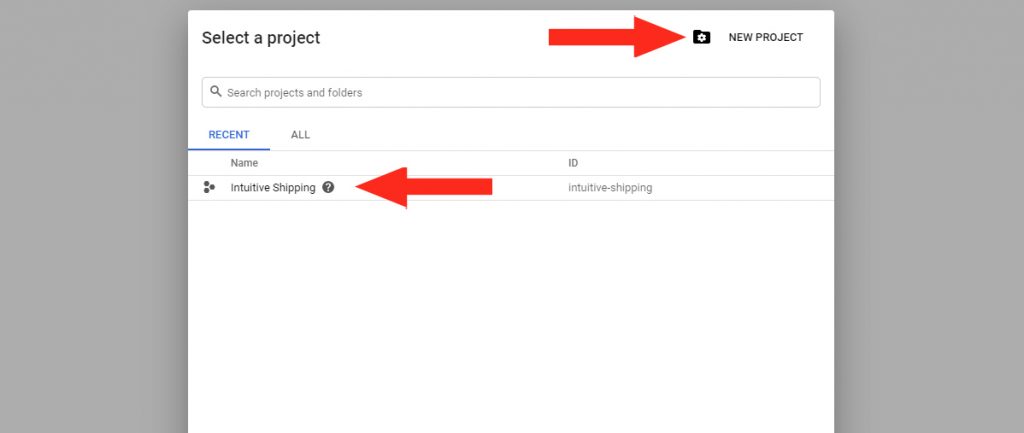This screenshot has height=433, width=1024.
Task: Click the NEW PROJECT button text
Action: coord(765,37)
